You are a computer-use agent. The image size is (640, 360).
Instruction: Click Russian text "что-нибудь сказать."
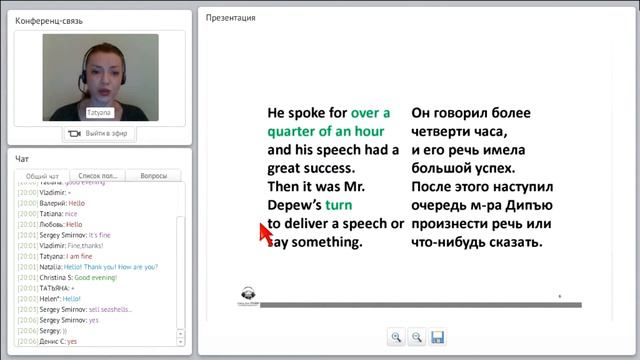coord(477,242)
